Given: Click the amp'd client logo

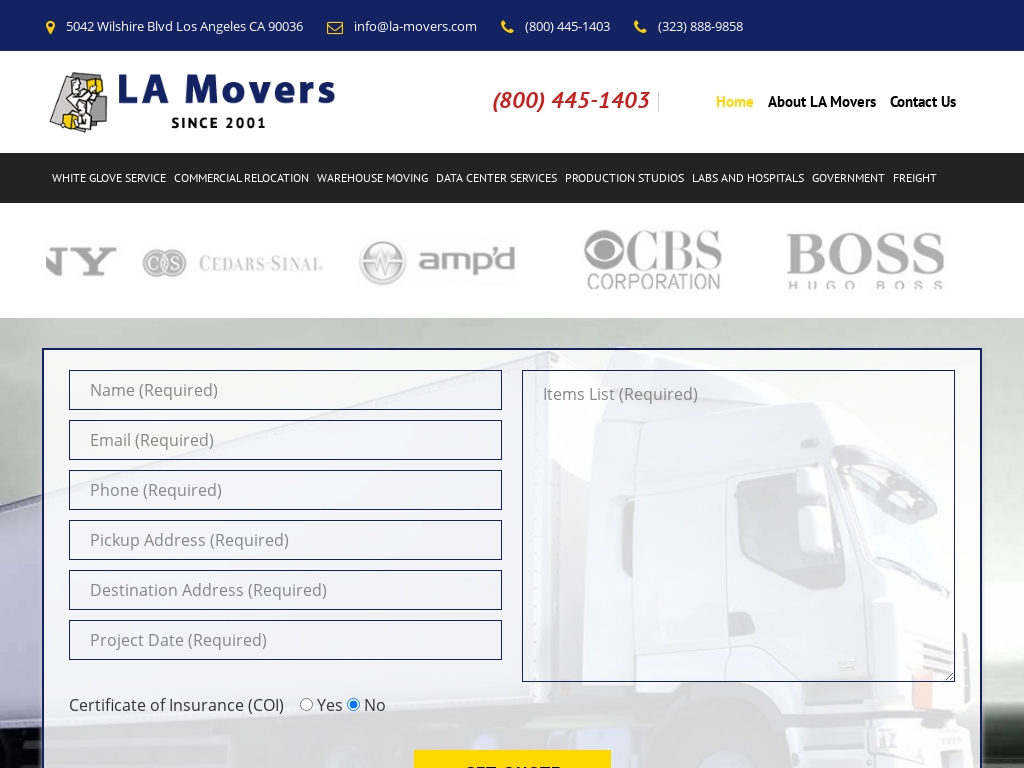Looking at the screenshot, I should click(437, 260).
